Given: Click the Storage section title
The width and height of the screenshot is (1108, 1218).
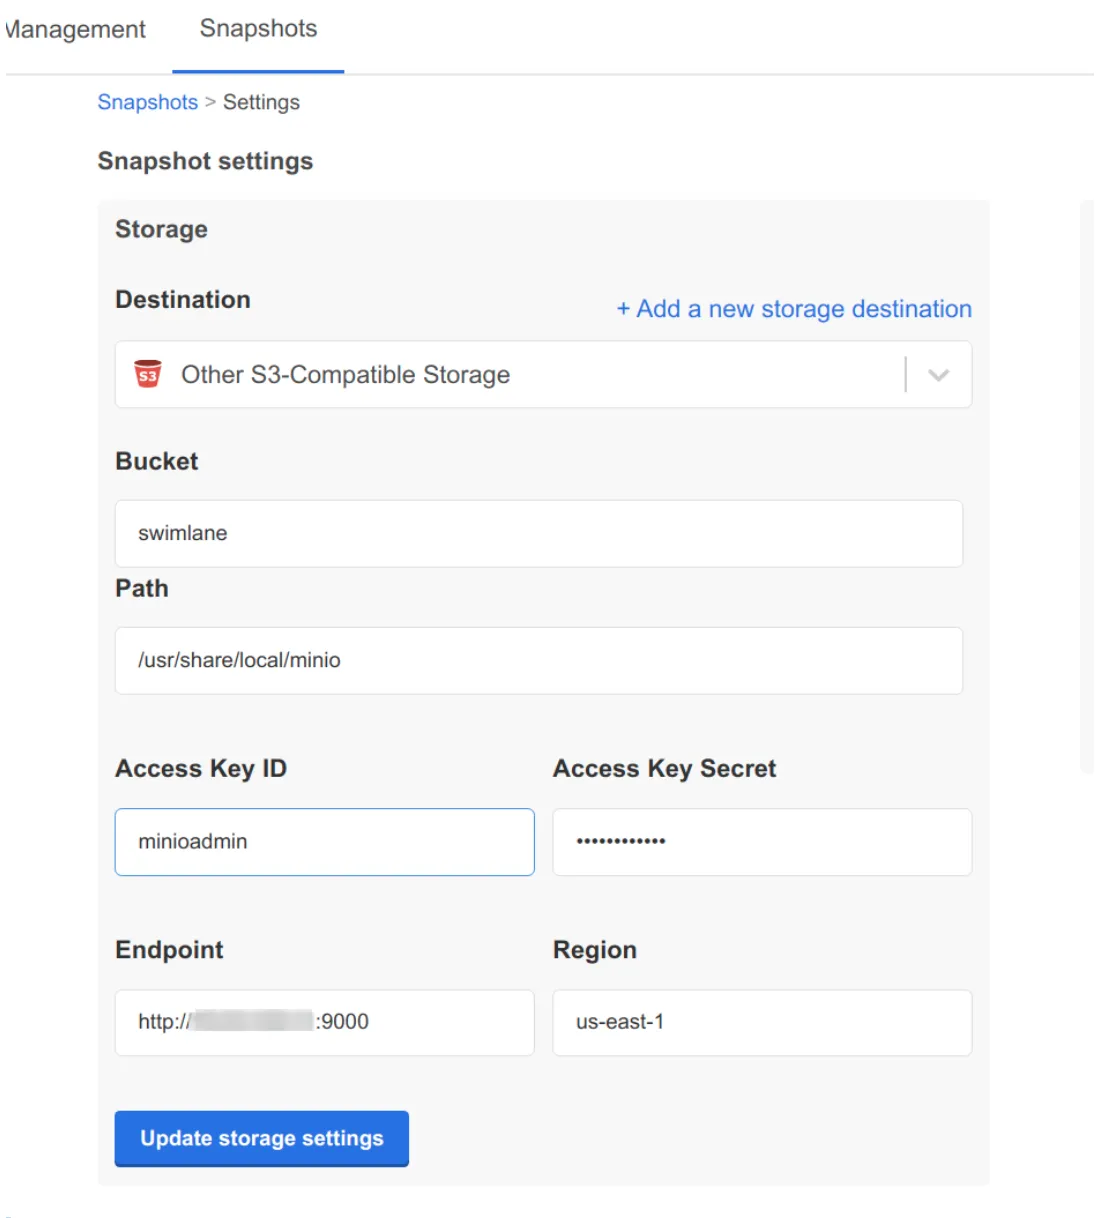Looking at the screenshot, I should pos(161,229).
